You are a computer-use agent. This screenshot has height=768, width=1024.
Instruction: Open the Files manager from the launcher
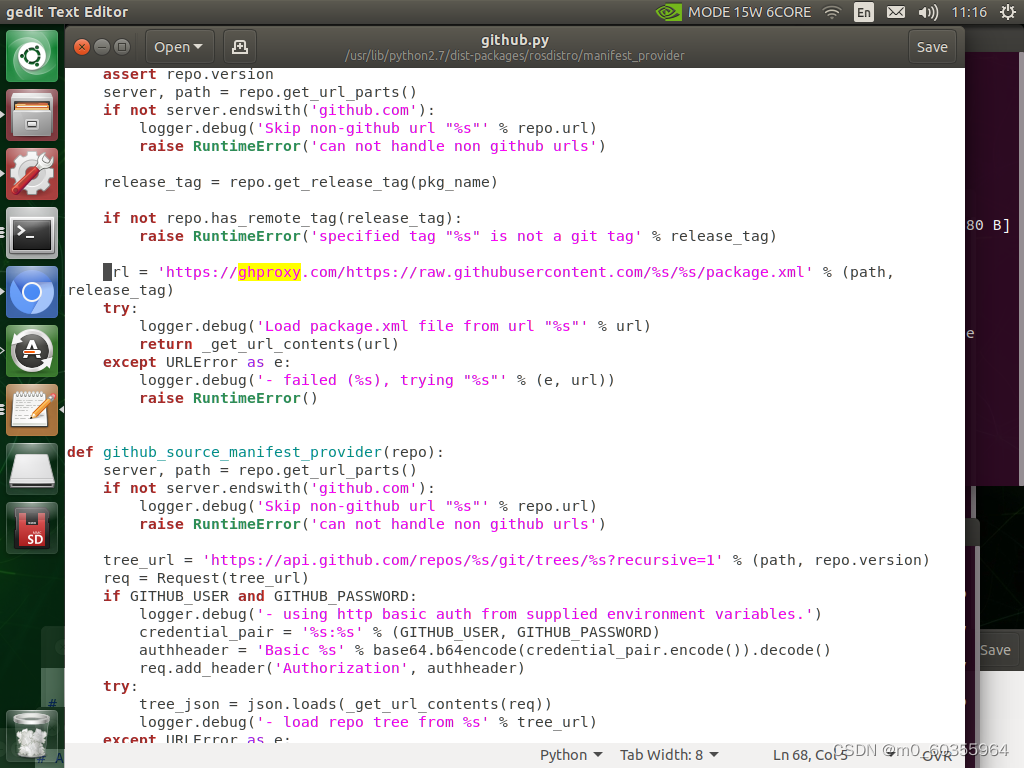coord(32,116)
